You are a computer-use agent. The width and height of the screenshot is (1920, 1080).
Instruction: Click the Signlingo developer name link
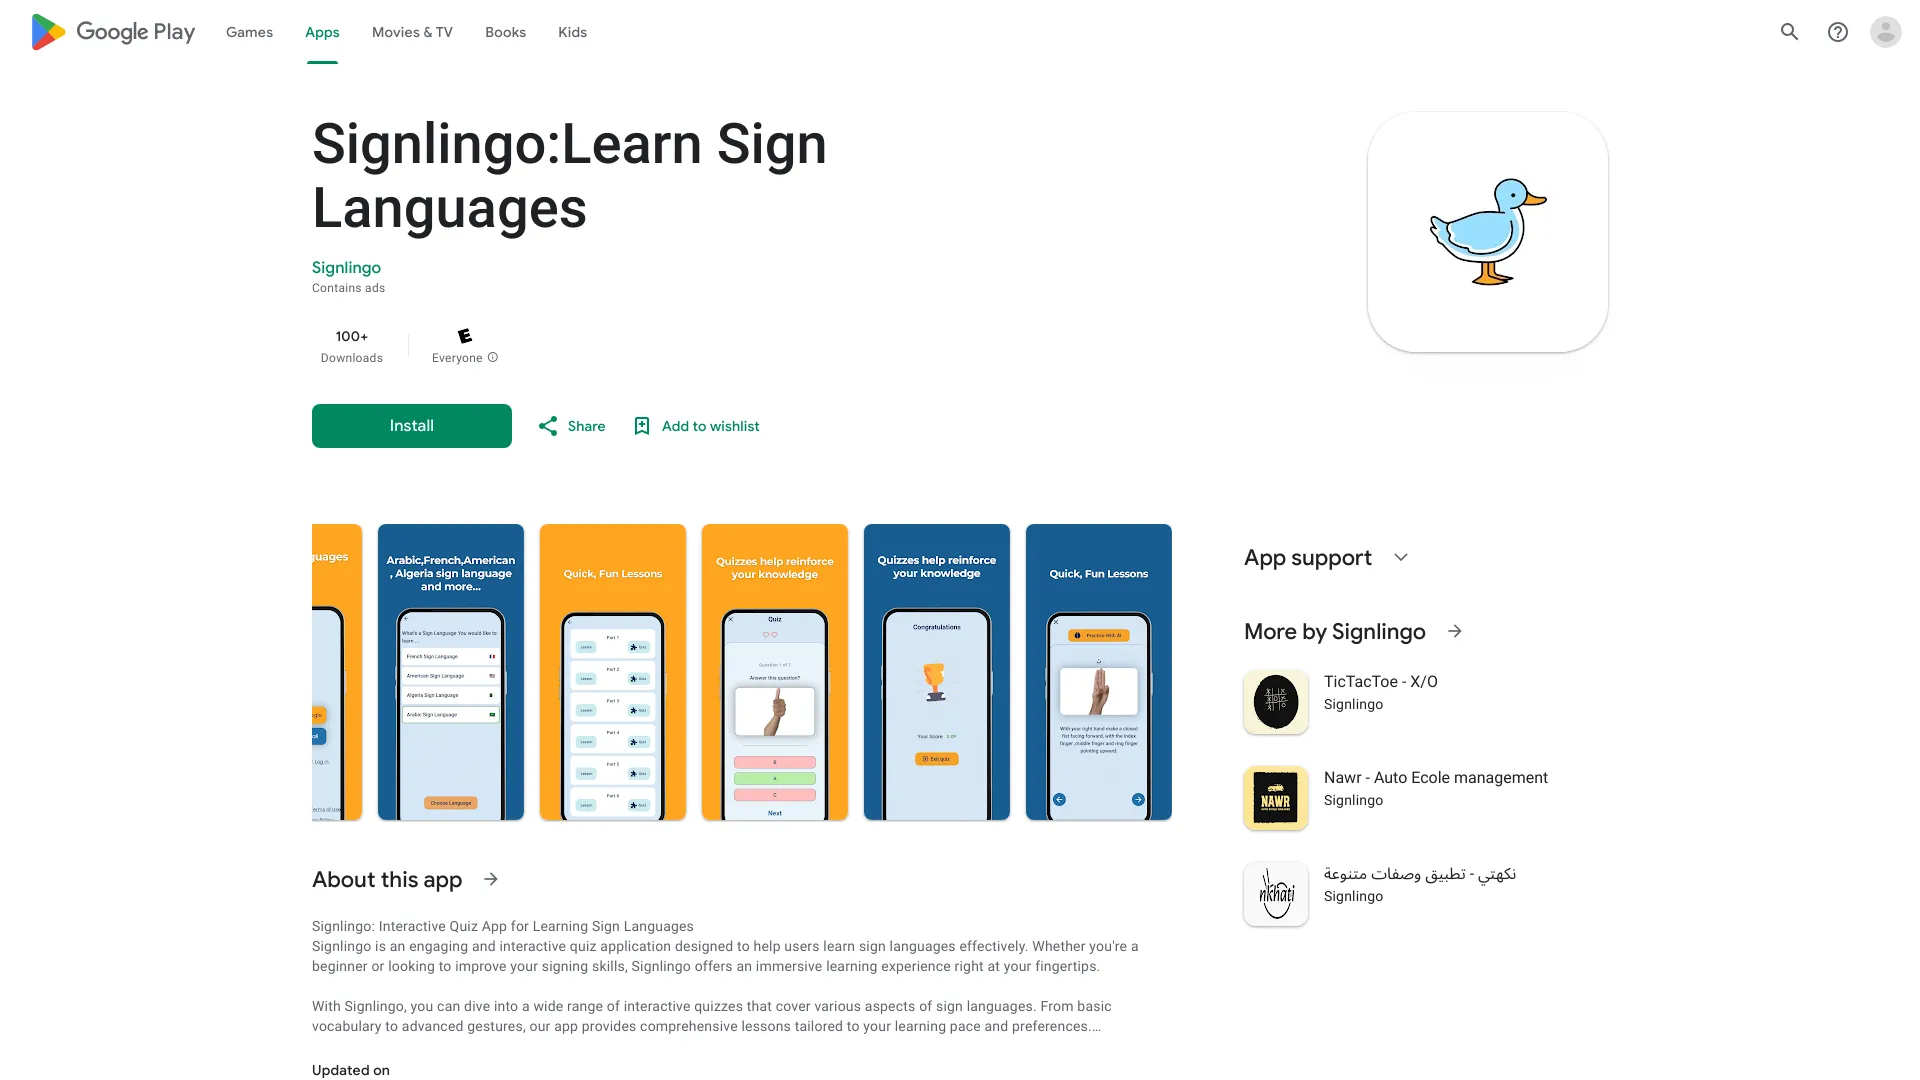[x=345, y=266]
